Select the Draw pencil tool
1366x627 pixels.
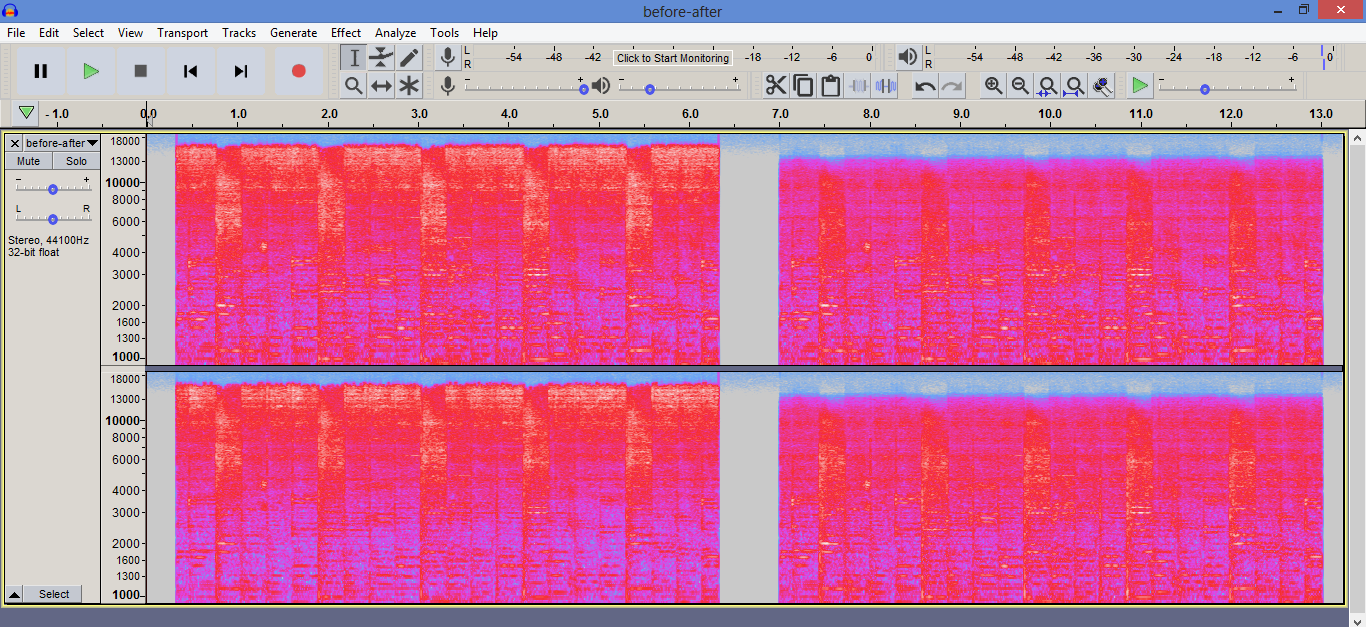click(x=409, y=58)
